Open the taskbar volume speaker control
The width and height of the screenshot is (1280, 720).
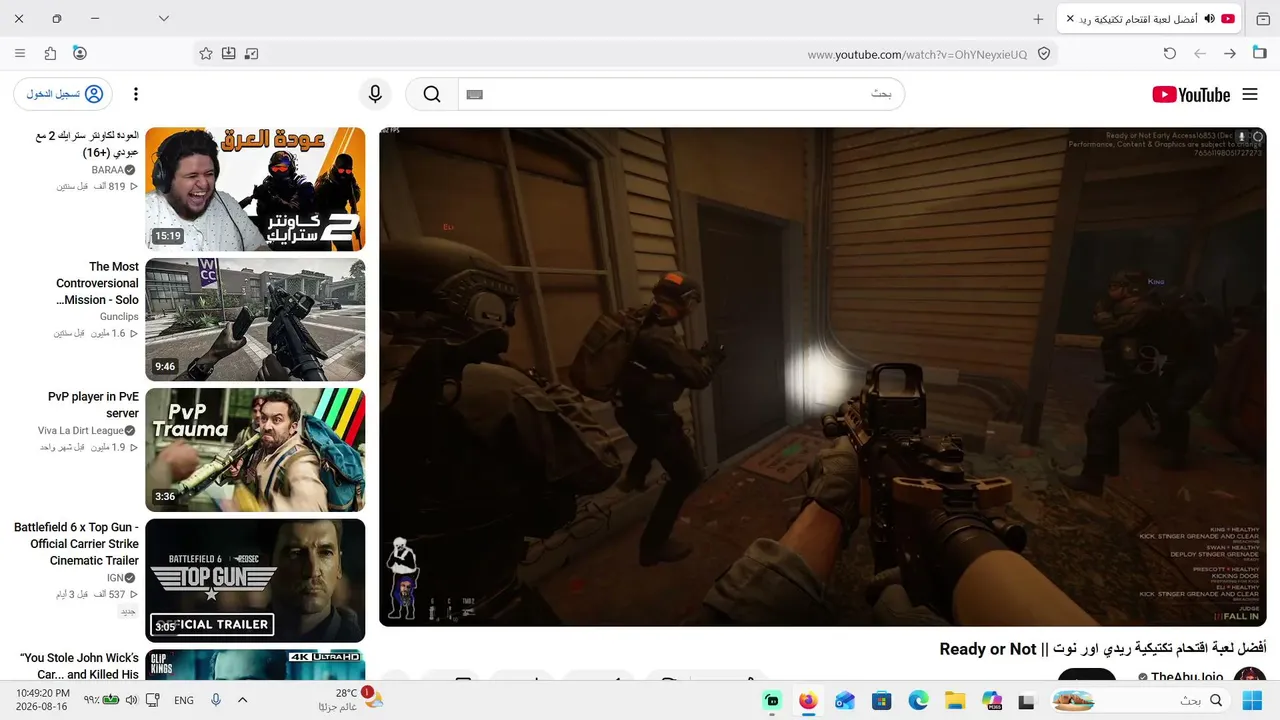[131, 700]
